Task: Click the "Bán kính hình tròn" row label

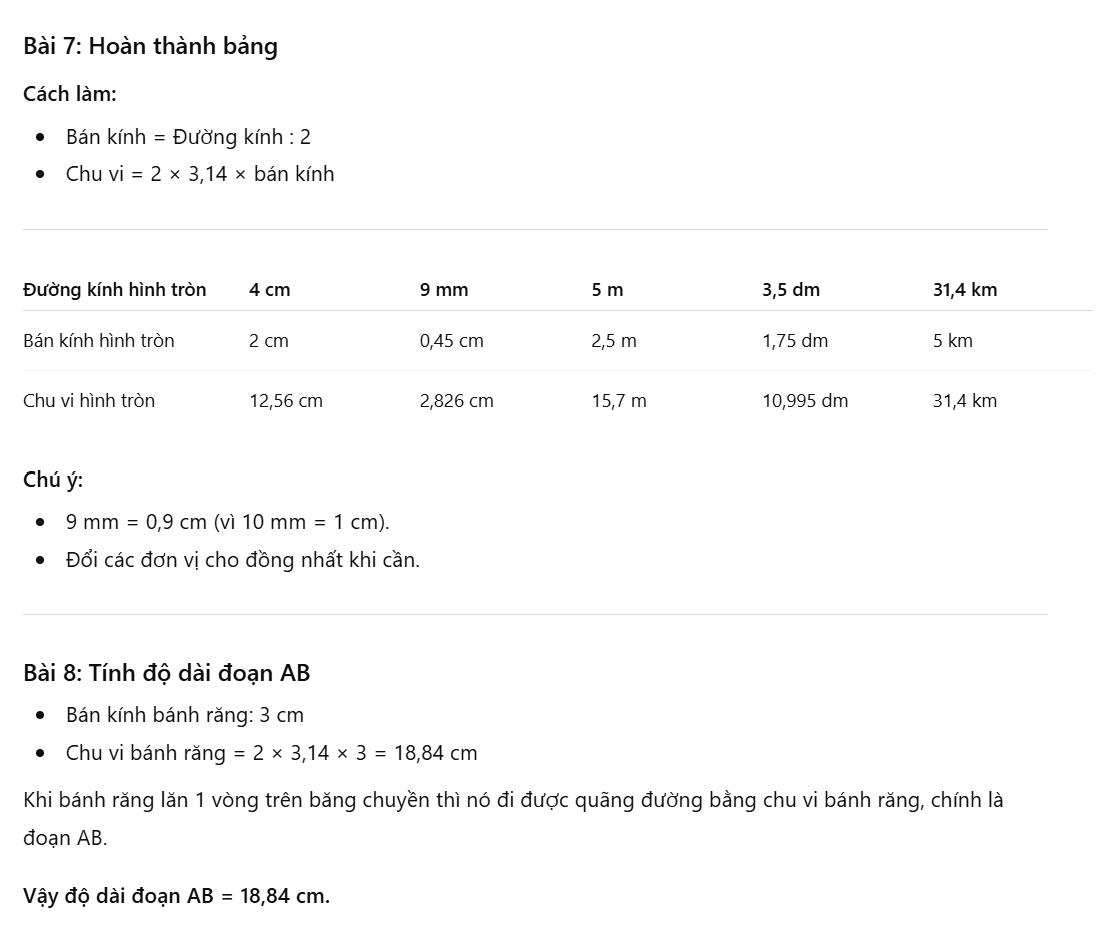Action: click(x=99, y=341)
